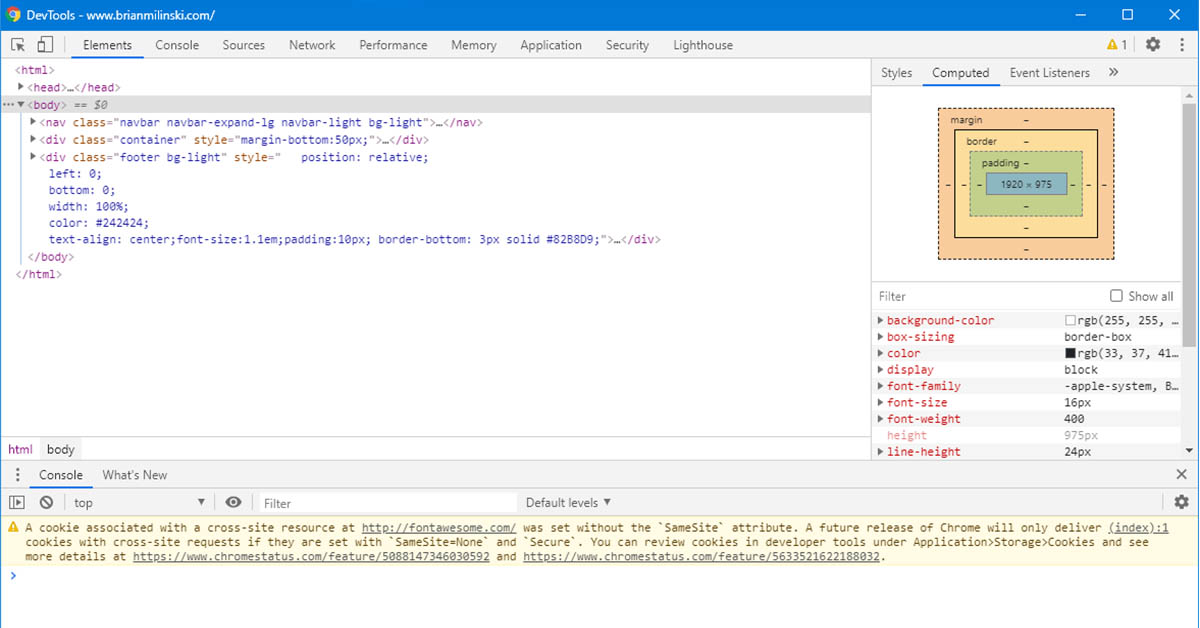Expand the color computed property
This screenshot has height=628, width=1200.
pos(880,353)
